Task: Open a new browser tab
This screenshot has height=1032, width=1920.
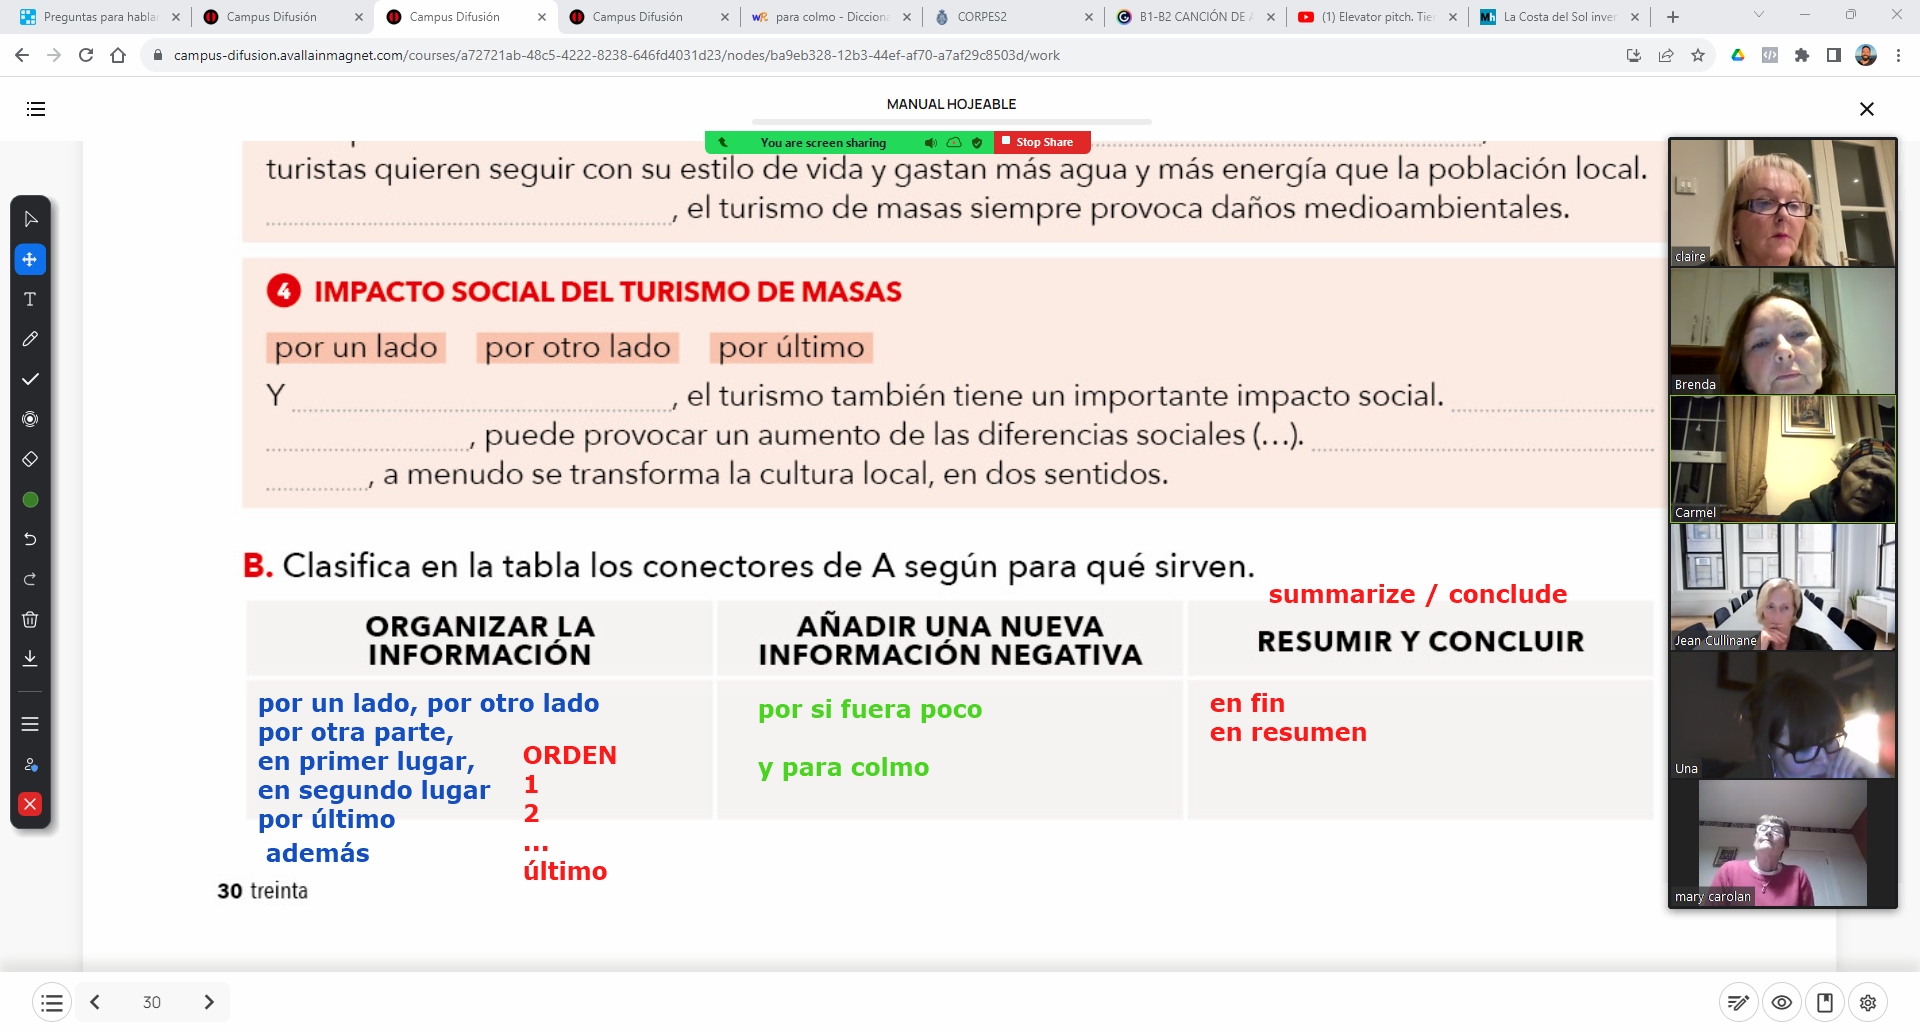Action: coord(1673,17)
